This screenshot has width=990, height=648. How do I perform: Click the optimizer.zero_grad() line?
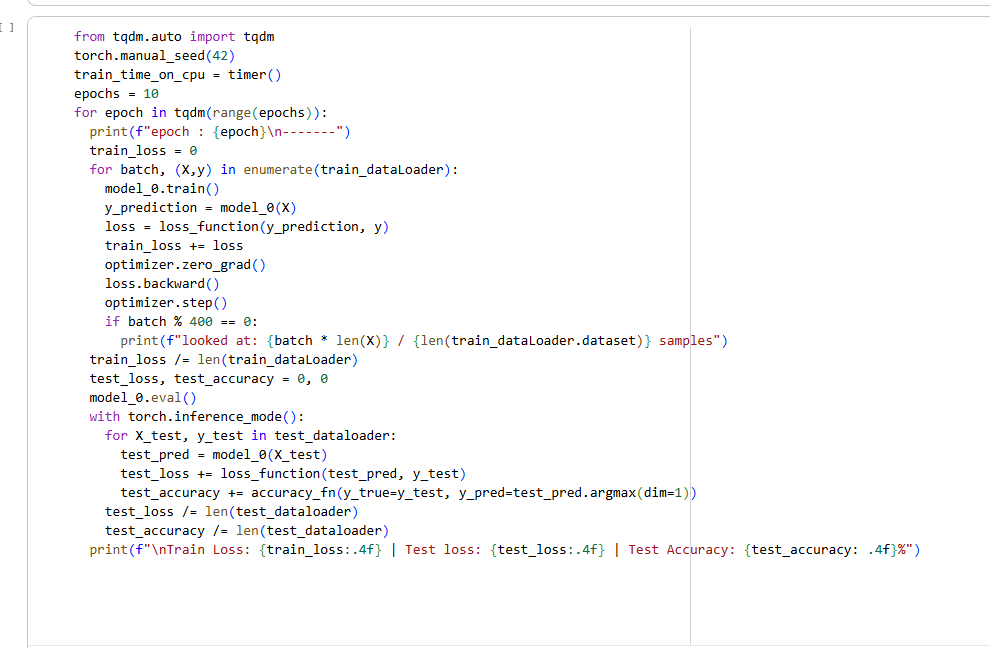tap(185, 265)
